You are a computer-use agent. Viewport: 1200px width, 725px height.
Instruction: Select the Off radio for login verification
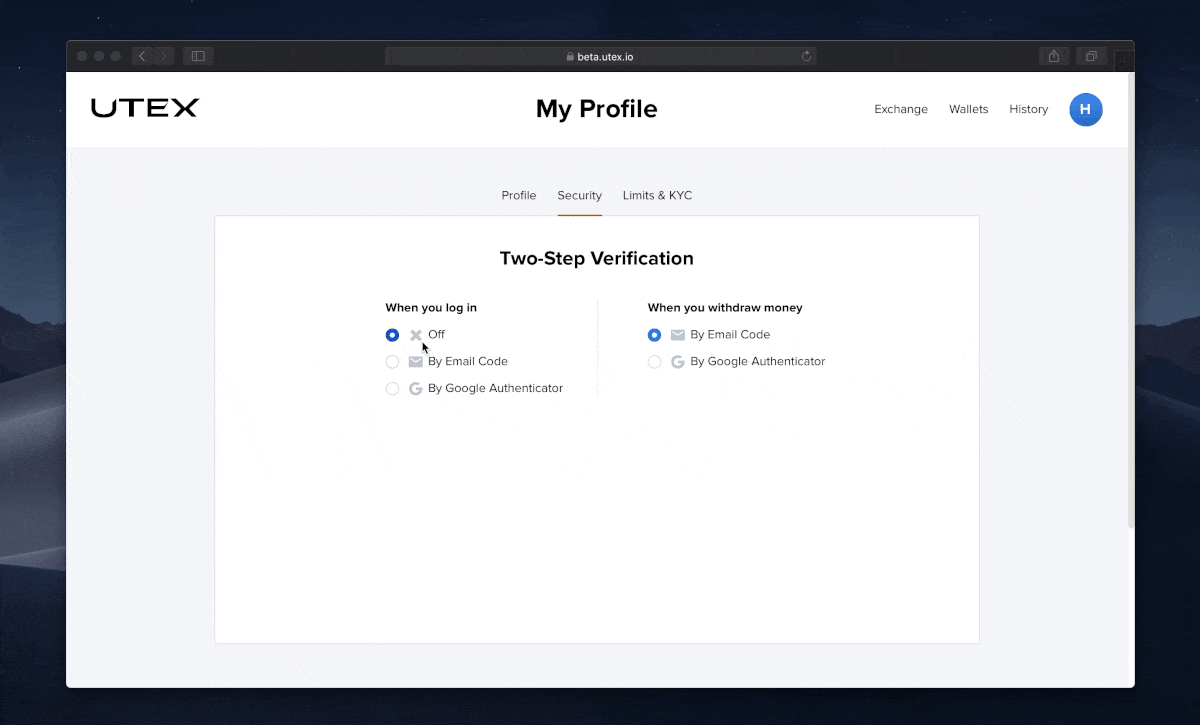[x=392, y=335]
